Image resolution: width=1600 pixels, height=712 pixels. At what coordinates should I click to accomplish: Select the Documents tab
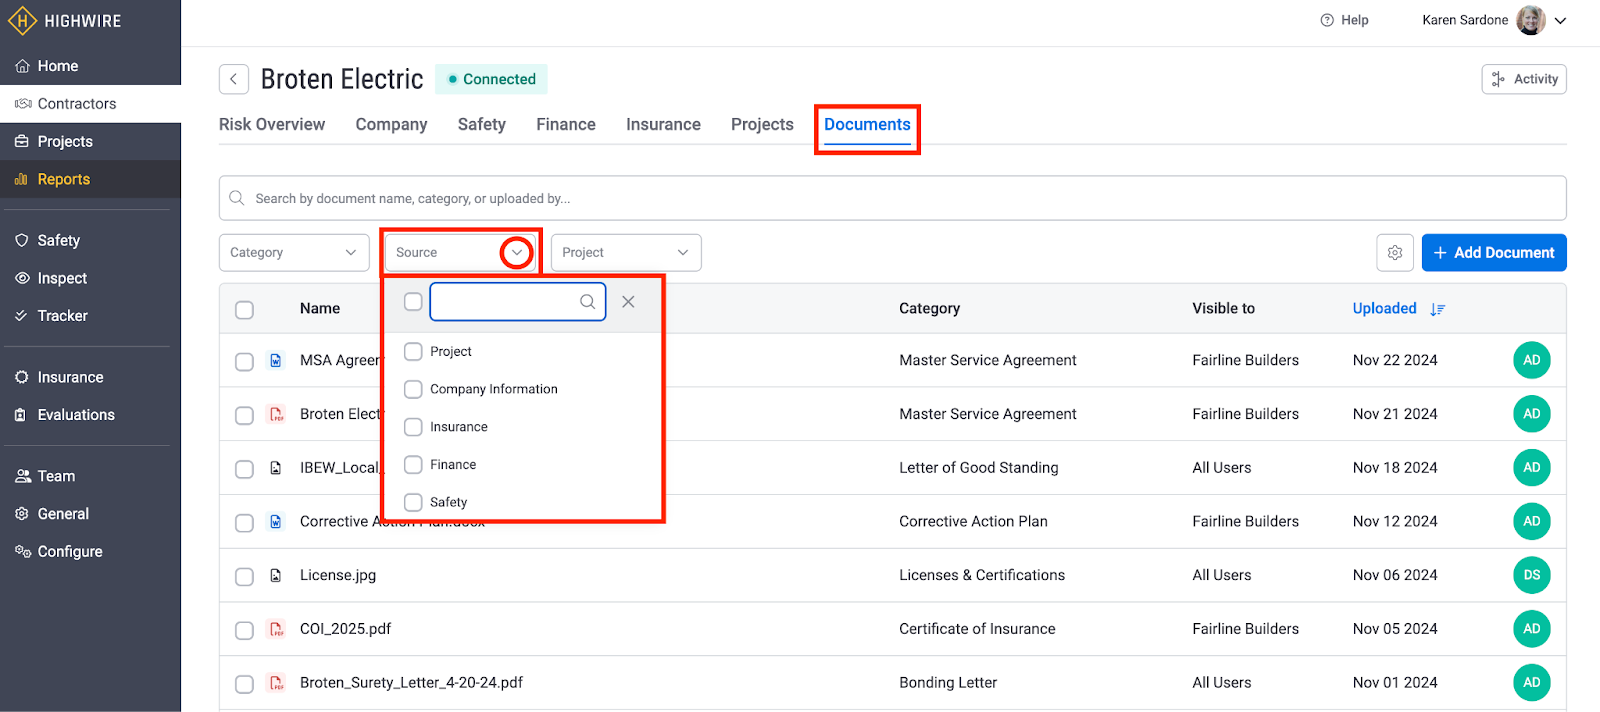tap(867, 125)
